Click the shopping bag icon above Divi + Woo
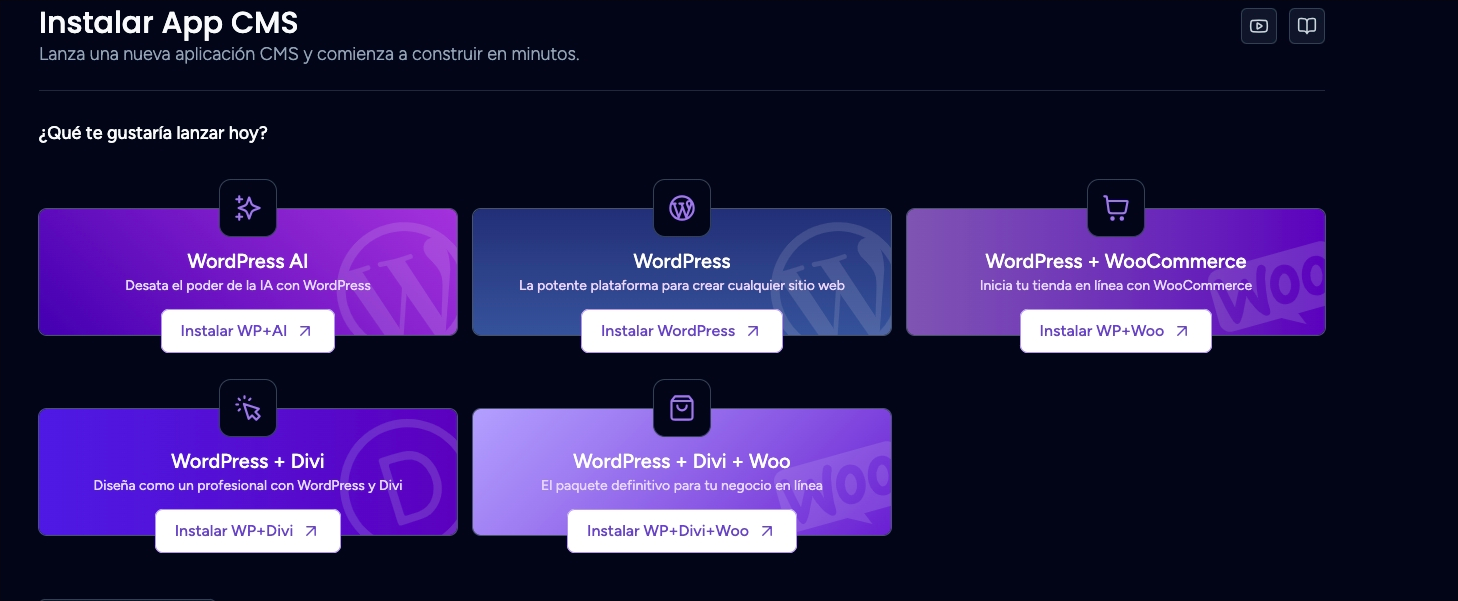Image resolution: width=1458 pixels, height=601 pixels. (682, 408)
